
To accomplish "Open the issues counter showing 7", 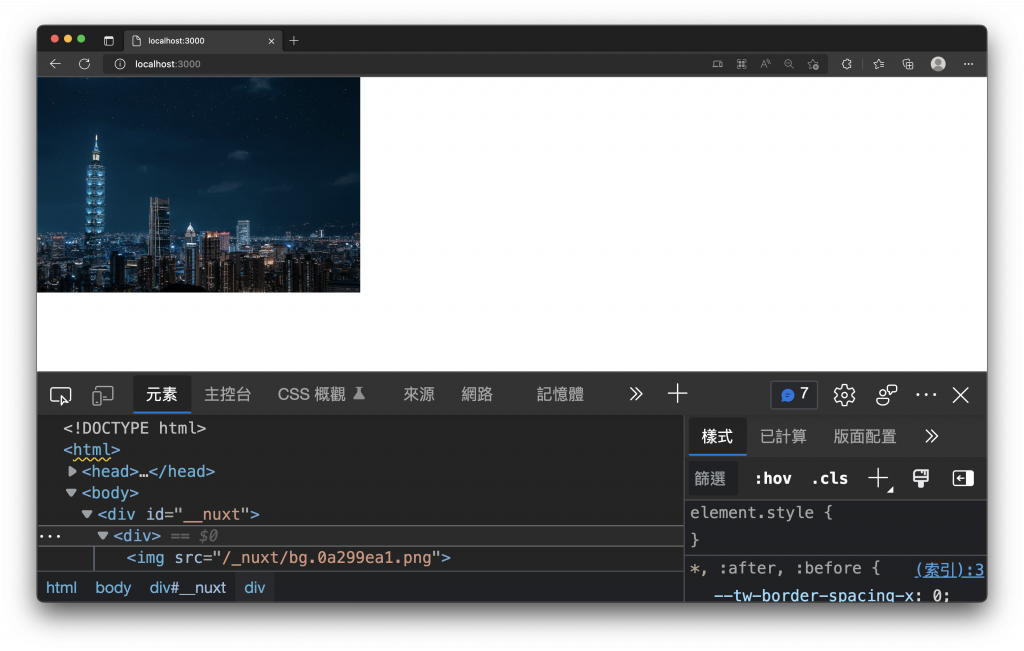I will [x=794, y=395].
